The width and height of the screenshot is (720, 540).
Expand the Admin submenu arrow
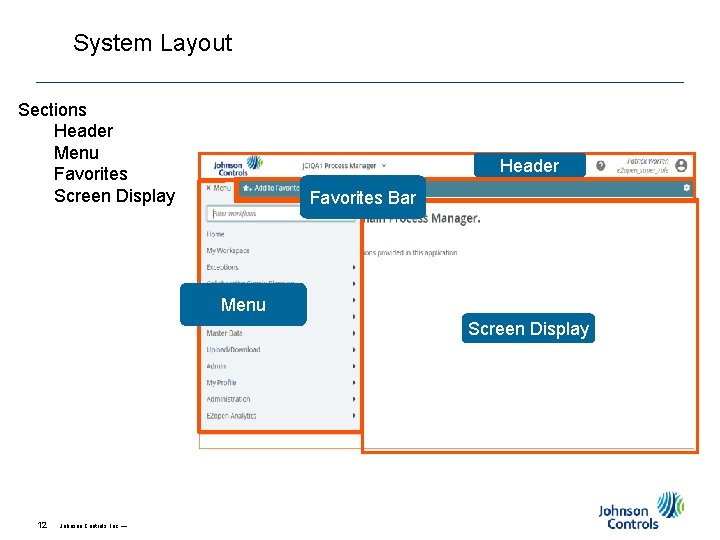click(x=354, y=366)
